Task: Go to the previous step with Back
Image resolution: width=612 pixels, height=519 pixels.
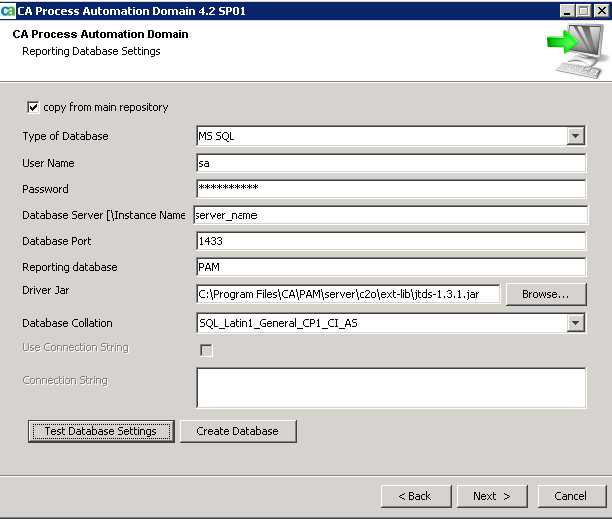Action: pos(415,496)
